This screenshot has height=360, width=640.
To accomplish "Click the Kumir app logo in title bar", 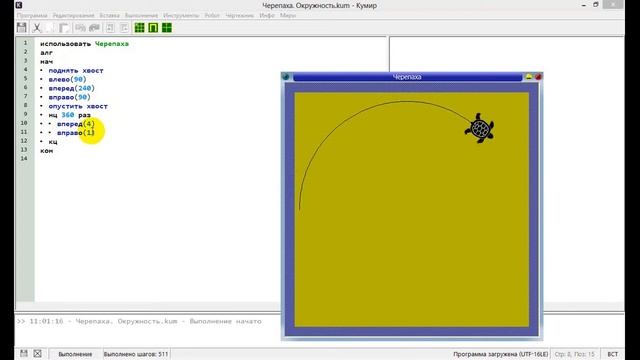I will pyautogui.click(x=19, y=5).
